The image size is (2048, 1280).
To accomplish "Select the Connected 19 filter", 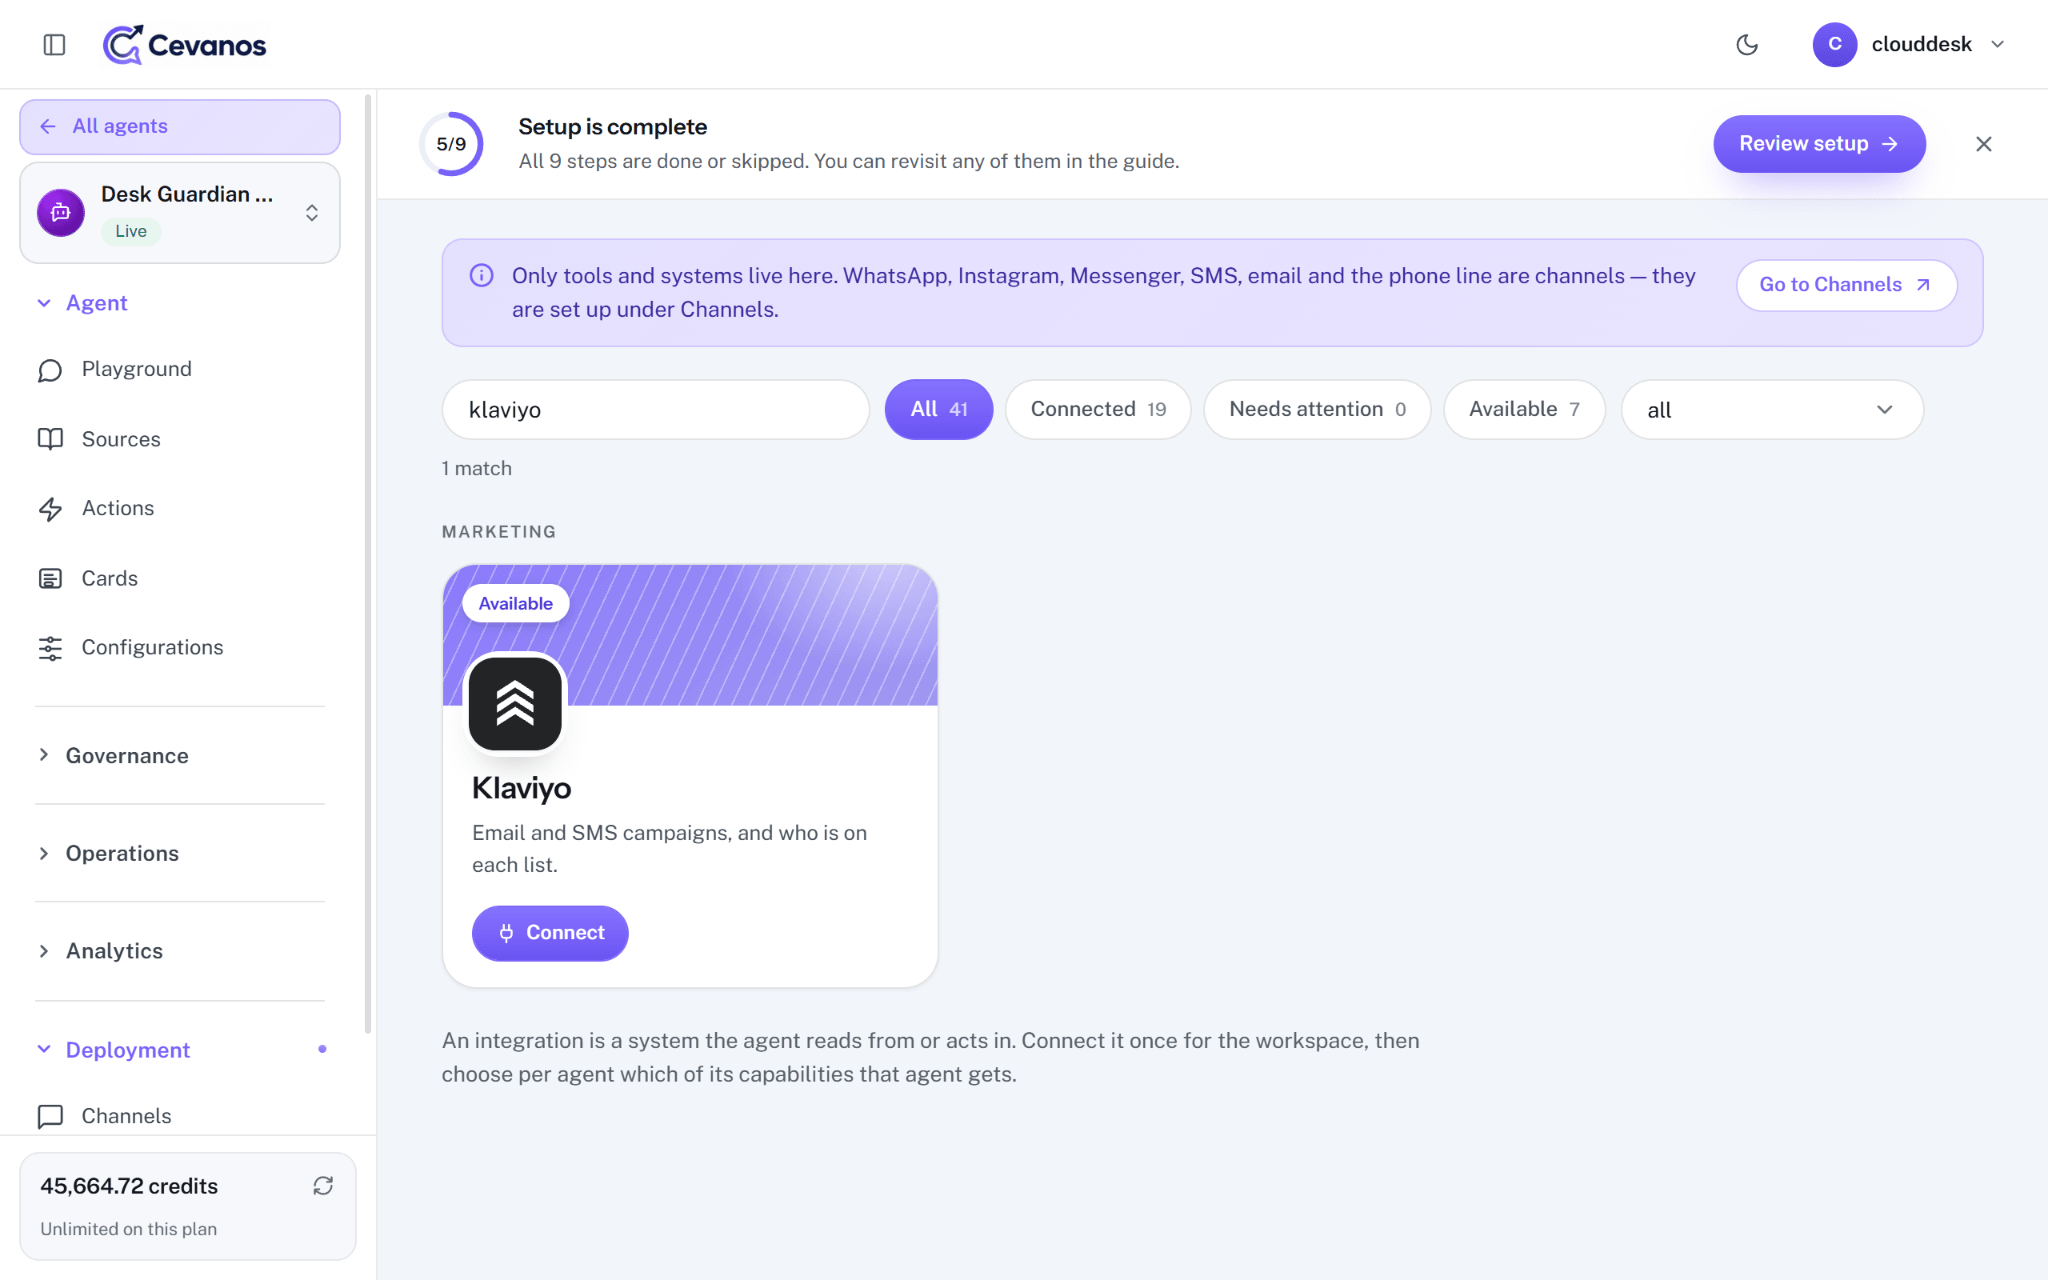I will [1098, 410].
